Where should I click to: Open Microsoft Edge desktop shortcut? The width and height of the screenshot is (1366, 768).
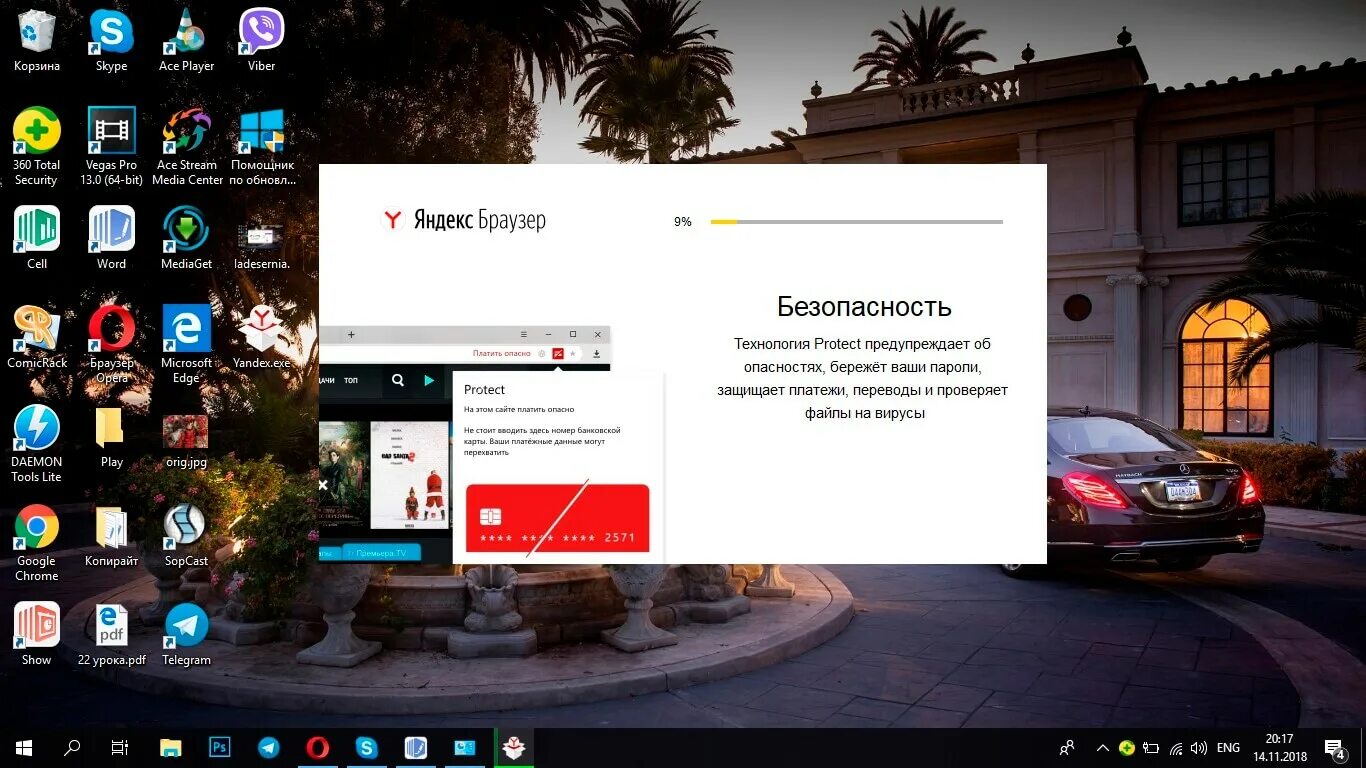click(186, 345)
